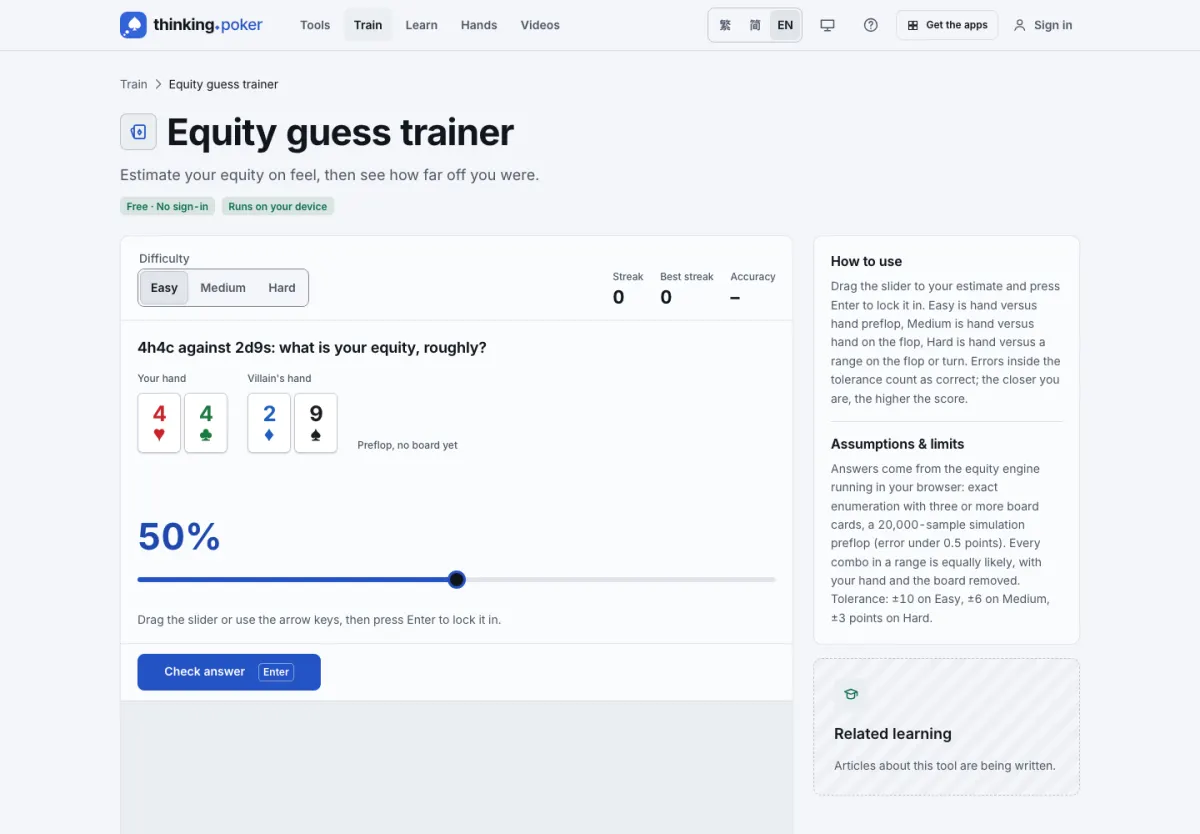This screenshot has width=1200, height=834.
Task: Click the Best streak counter value
Action: (666, 297)
